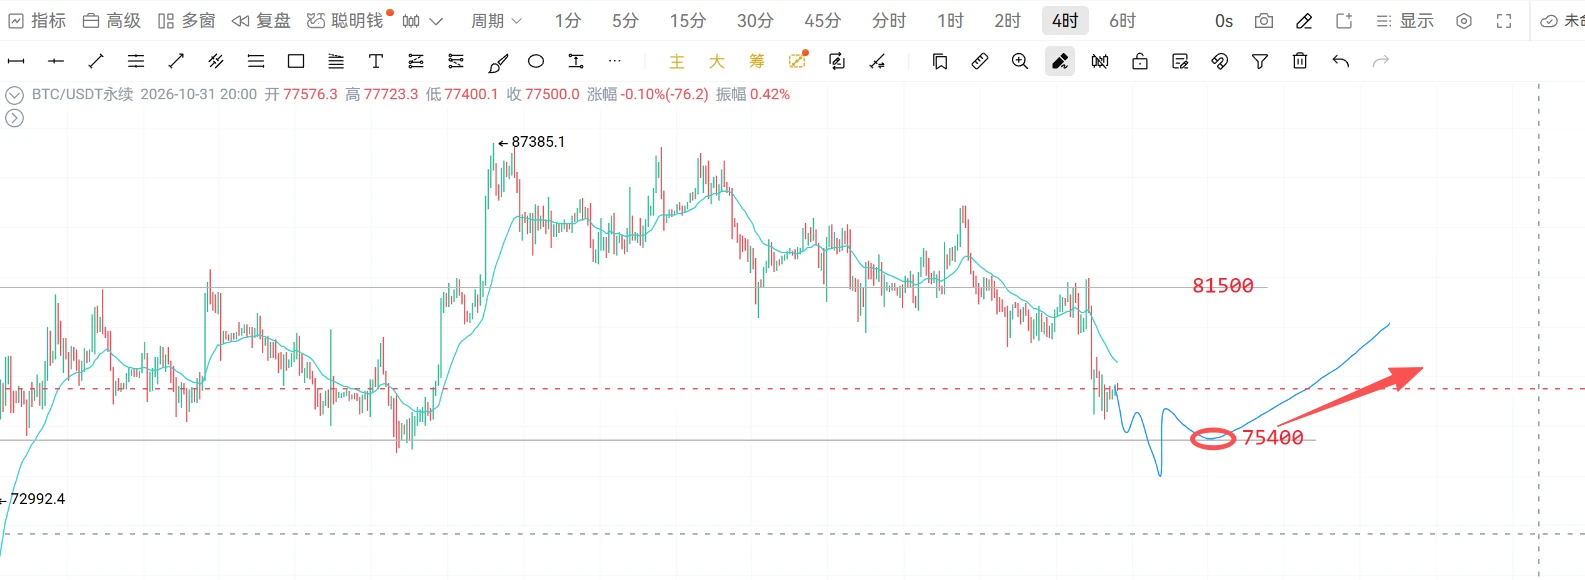Click the funnel filter icon
Screen dimensions: 1585x580
(1260, 62)
